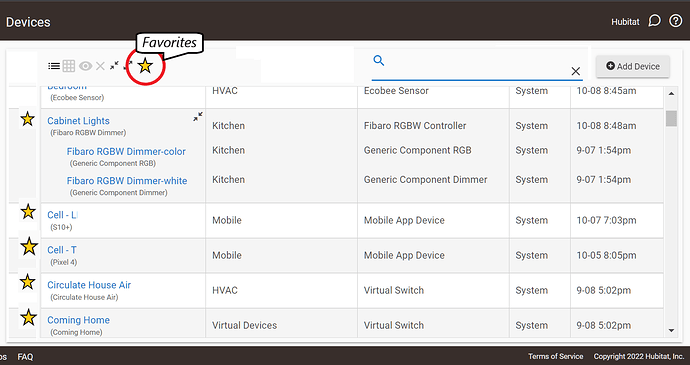This screenshot has height=365, width=690.
Task: Click the (Pixel 4) device label
Action: (63, 262)
